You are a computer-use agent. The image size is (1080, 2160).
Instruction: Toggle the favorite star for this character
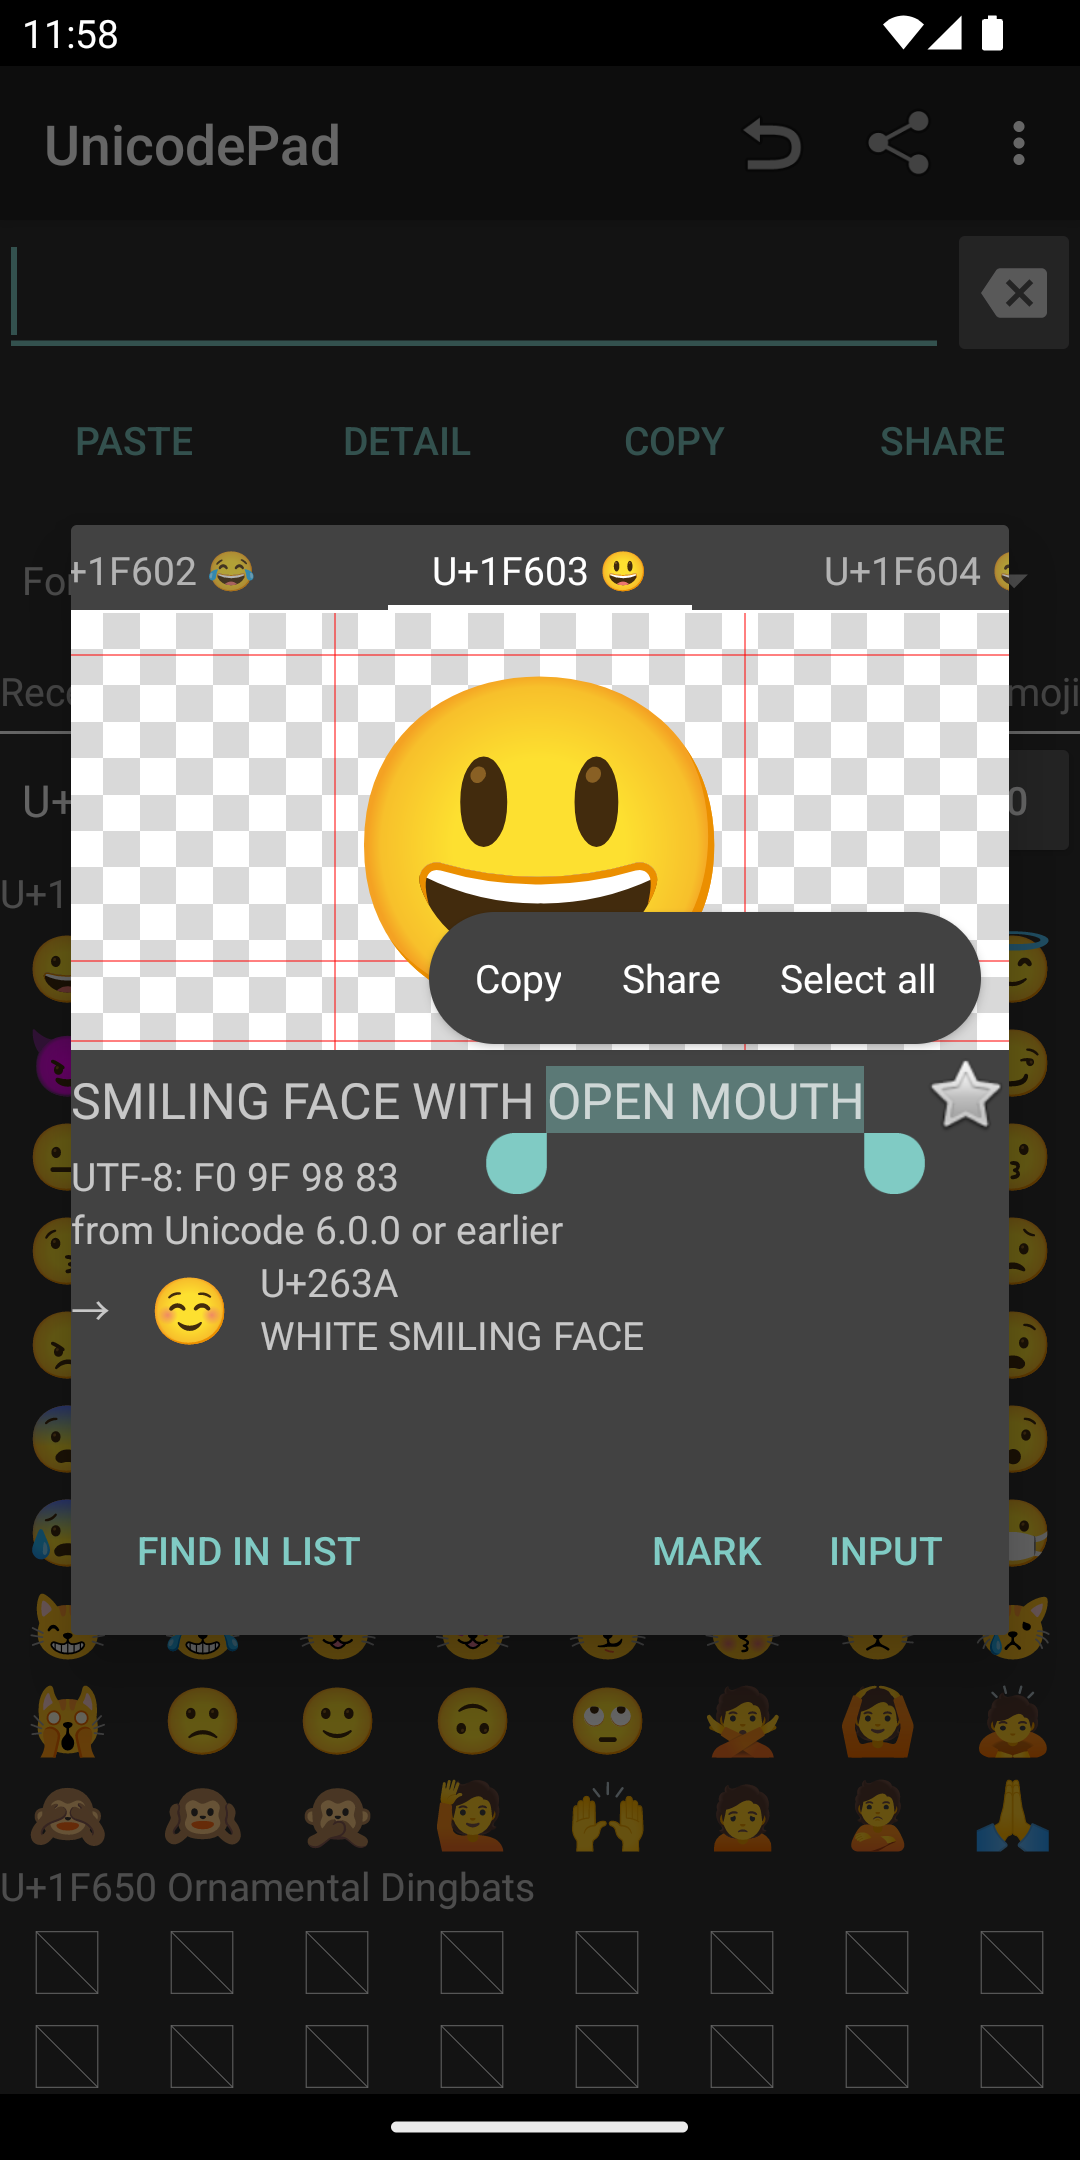point(964,1097)
